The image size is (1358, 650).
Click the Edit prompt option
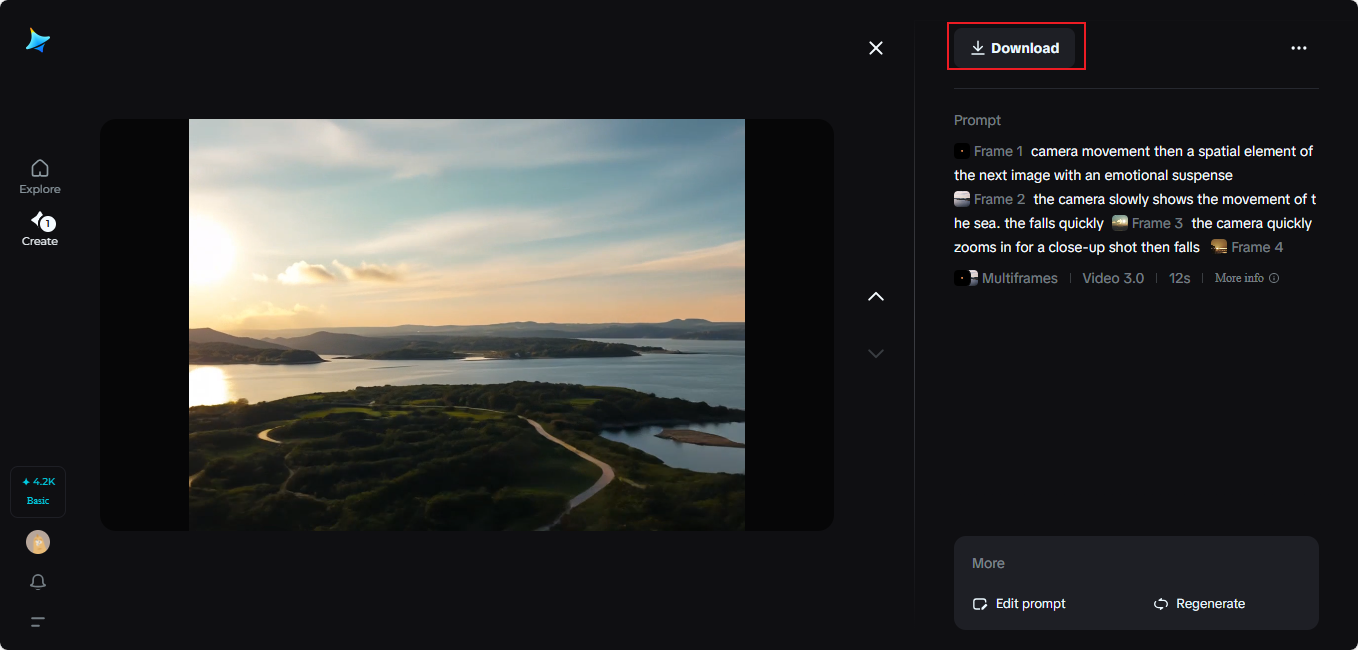tap(1019, 603)
